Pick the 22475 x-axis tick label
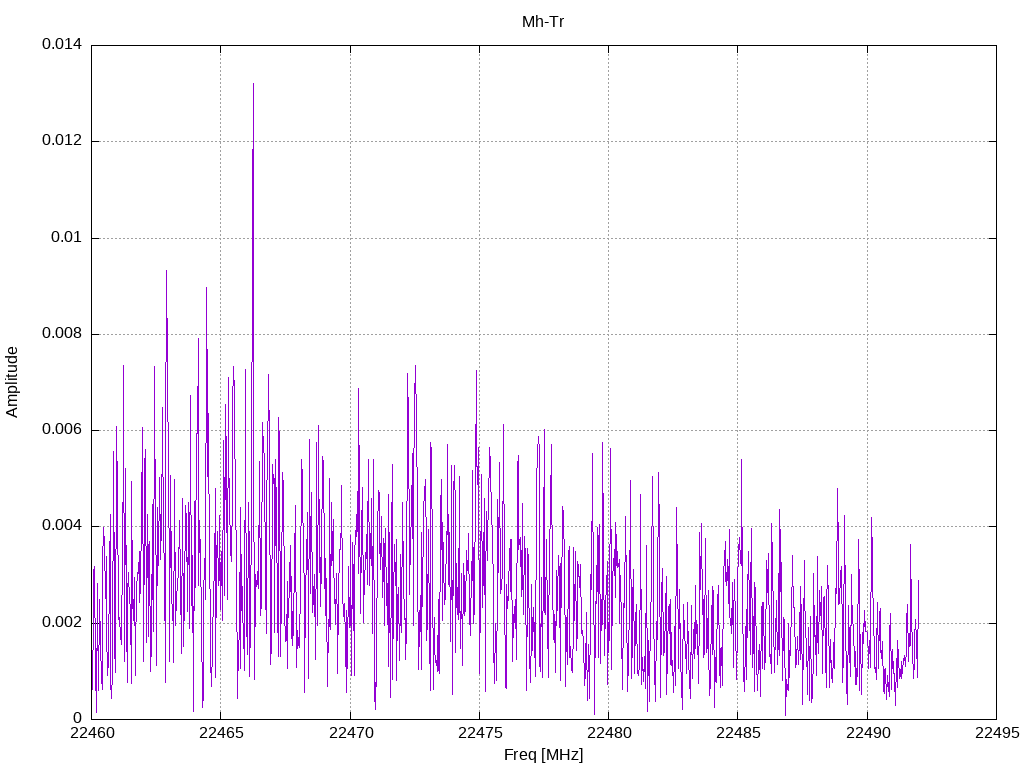The width and height of the screenshot is (1024, 768). [479, 733]
